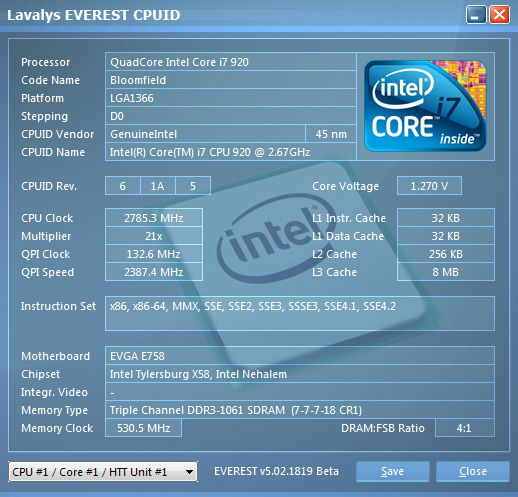Click the Core Voltage 1.270 V value
Image resolution: width=518 pixels, height=497 pixels.
429,186
